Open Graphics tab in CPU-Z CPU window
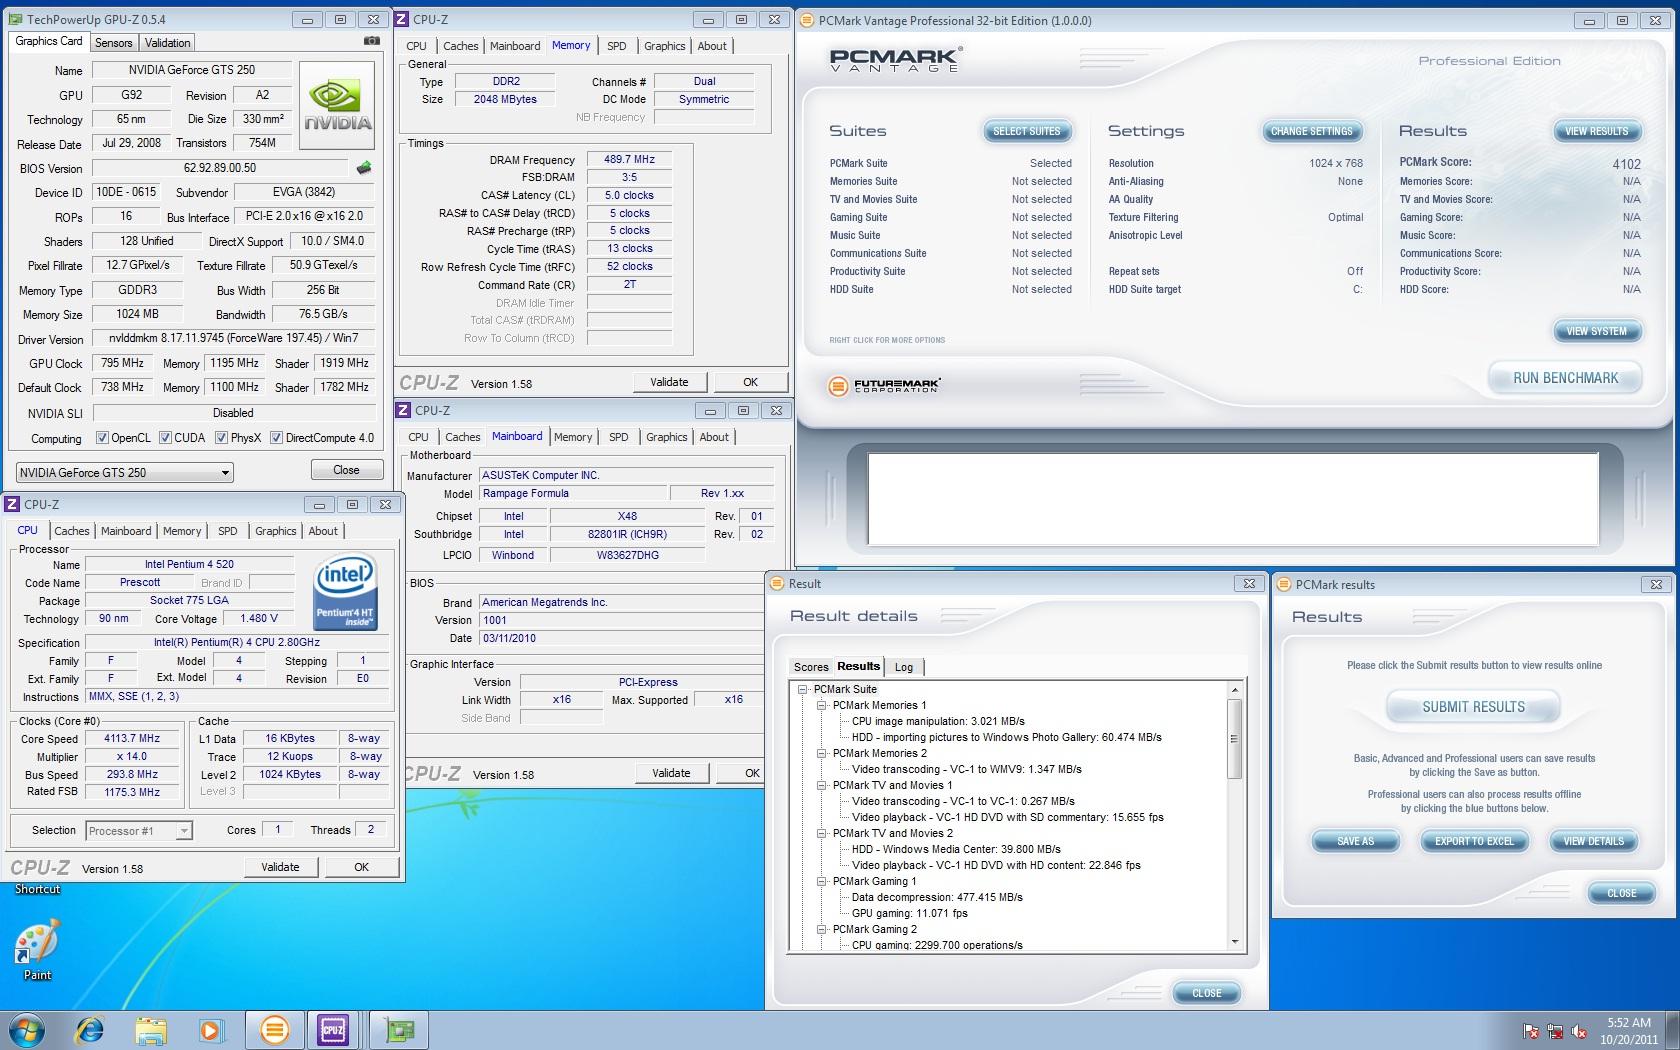 coord(276,531)
